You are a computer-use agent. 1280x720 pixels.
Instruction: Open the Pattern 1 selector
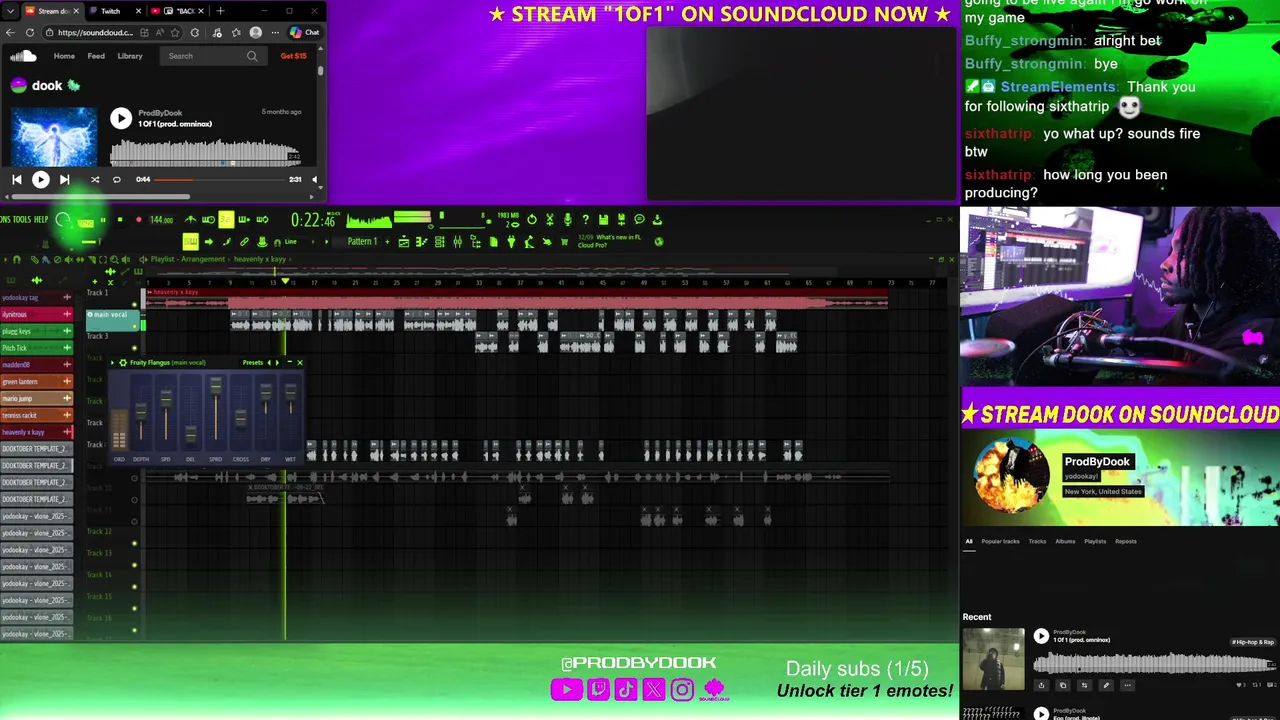362,241
